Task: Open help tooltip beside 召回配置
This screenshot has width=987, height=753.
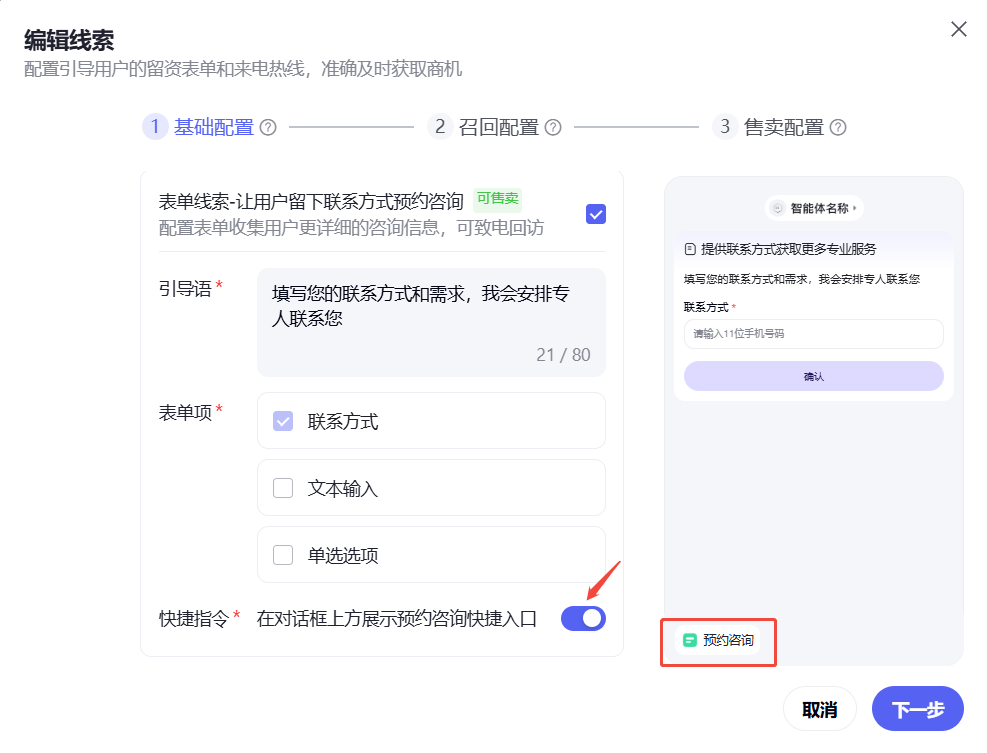Action: [x=554, y=127]
